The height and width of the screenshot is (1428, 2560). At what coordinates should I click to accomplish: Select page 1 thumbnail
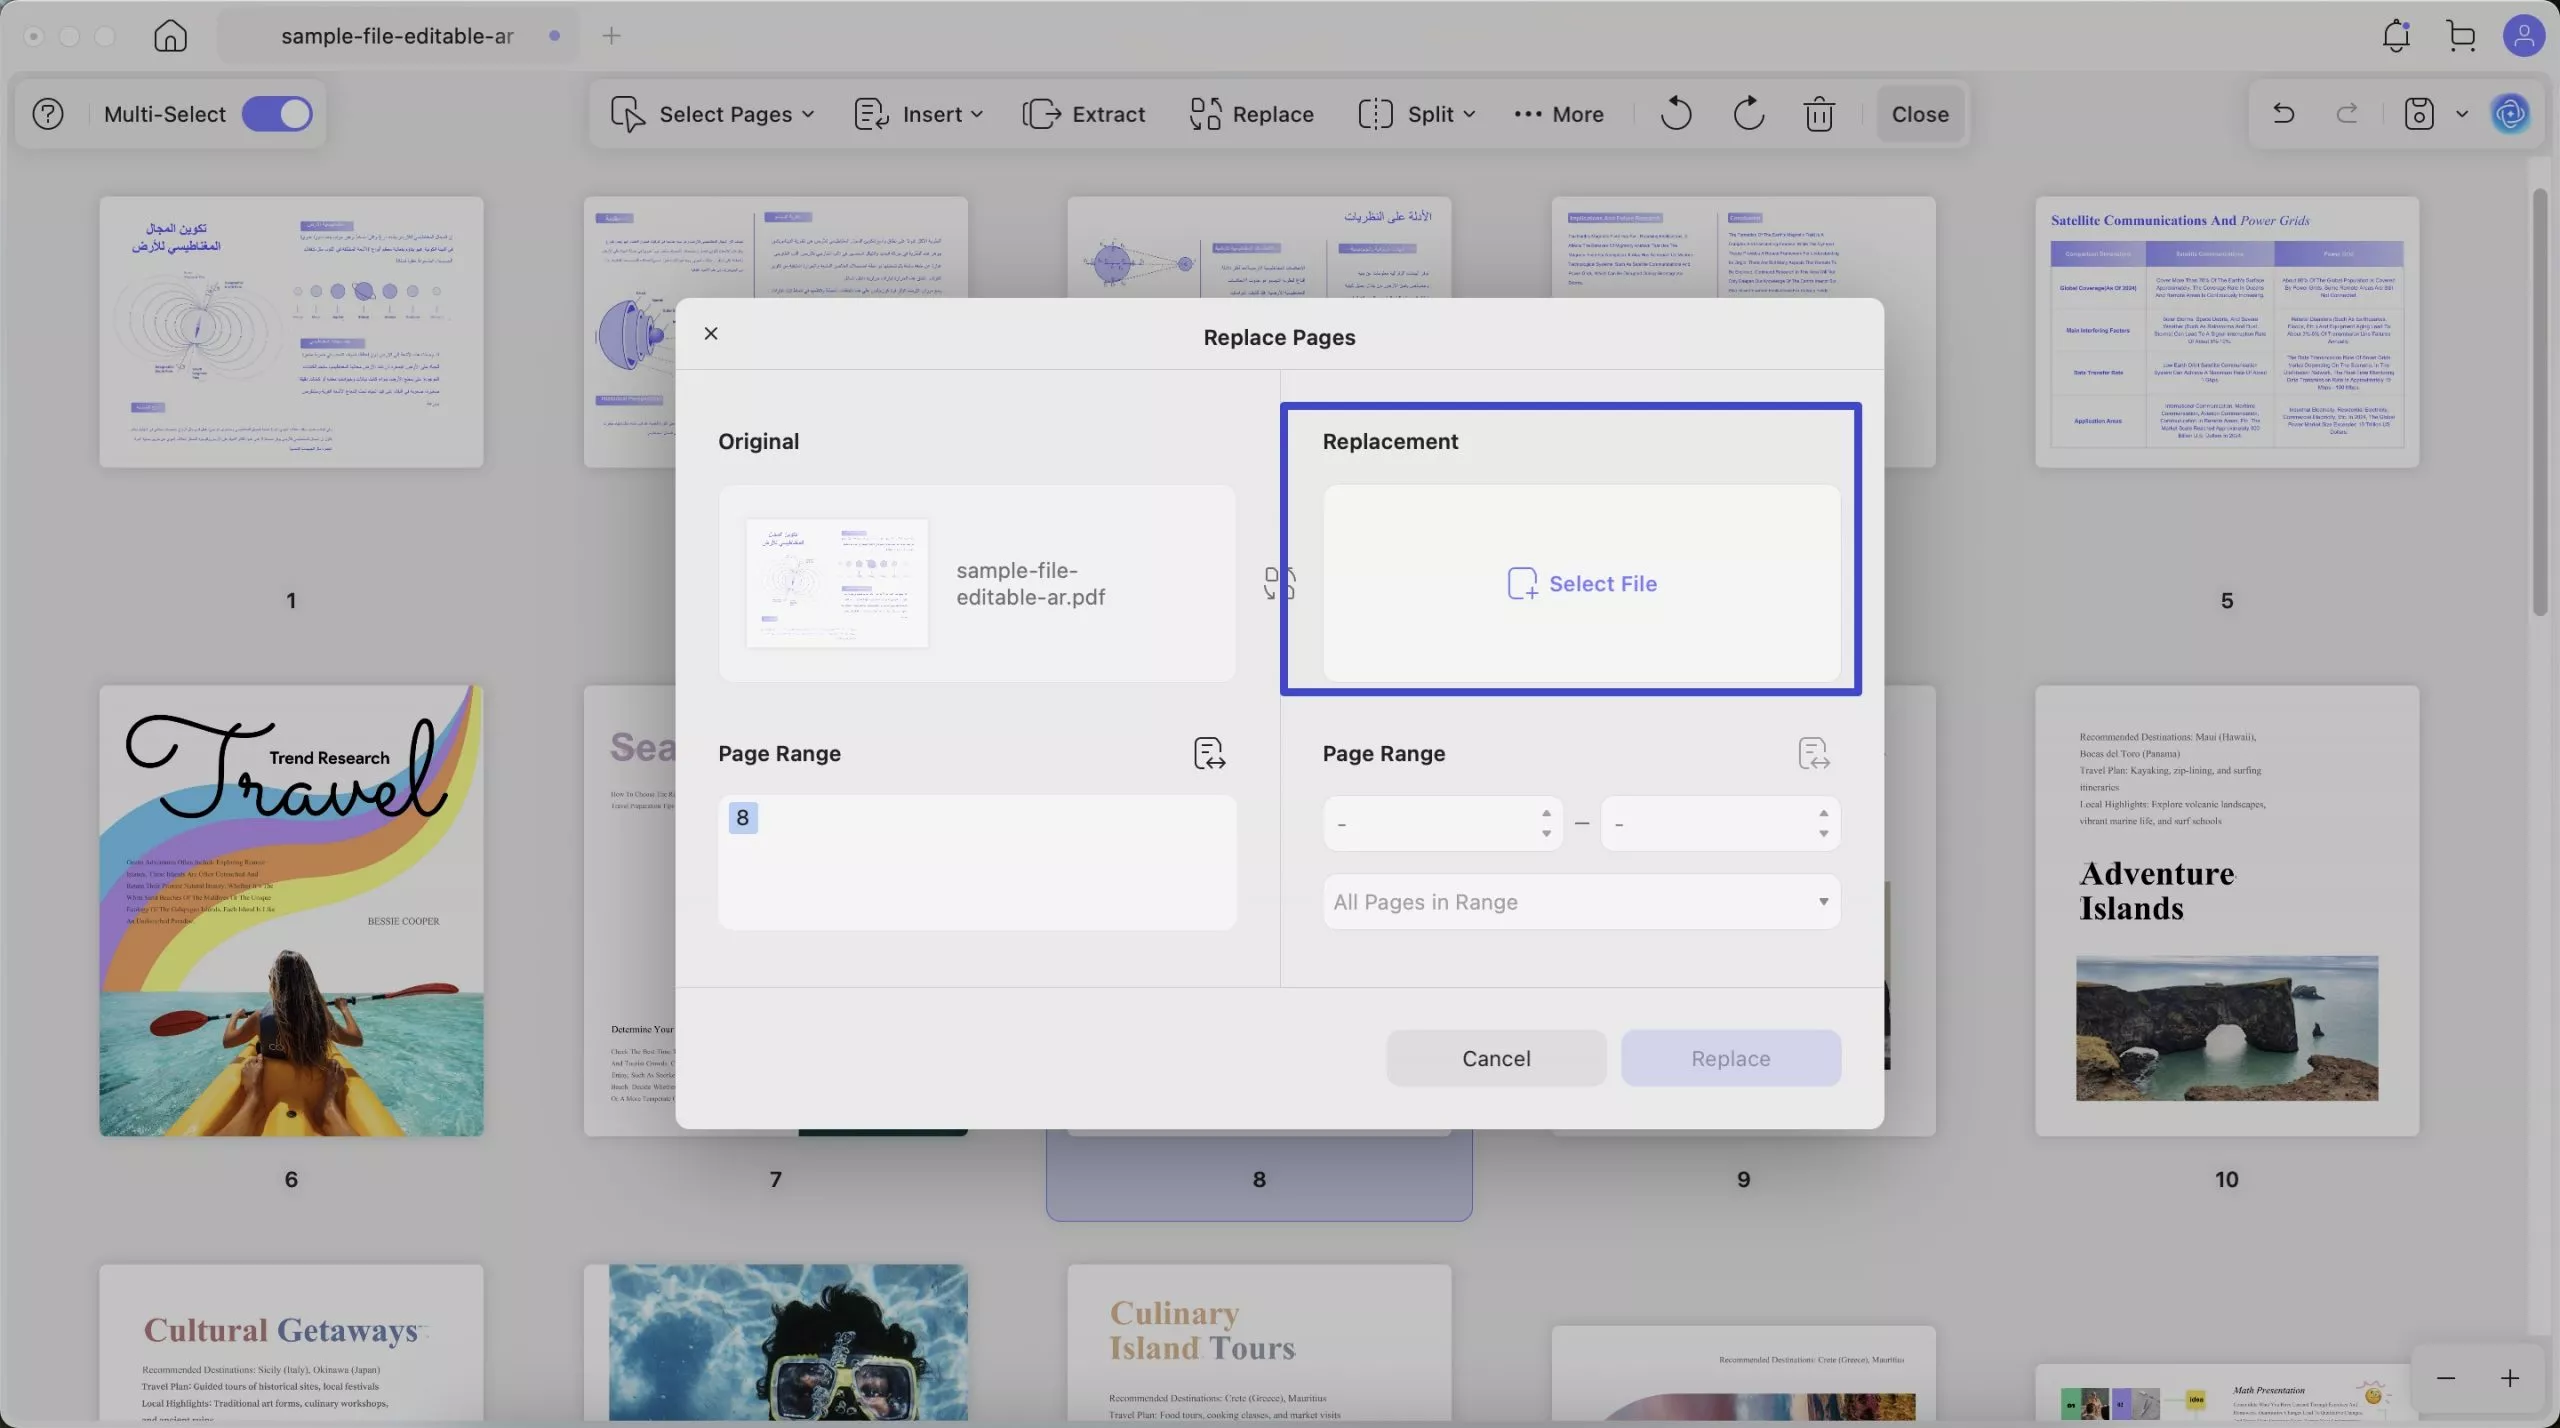tap(291, 332)
